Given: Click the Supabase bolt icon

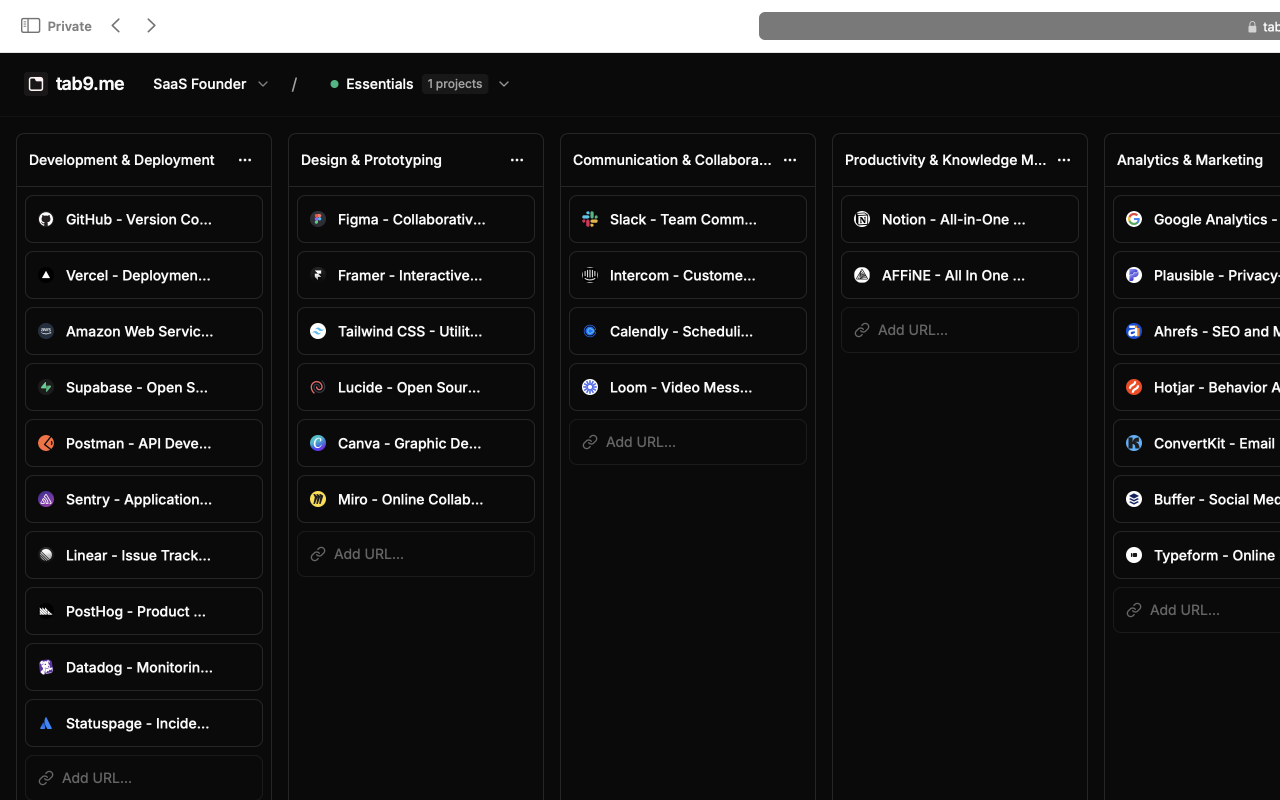Looking at the screenshot, I should click(x=46, y=387).
